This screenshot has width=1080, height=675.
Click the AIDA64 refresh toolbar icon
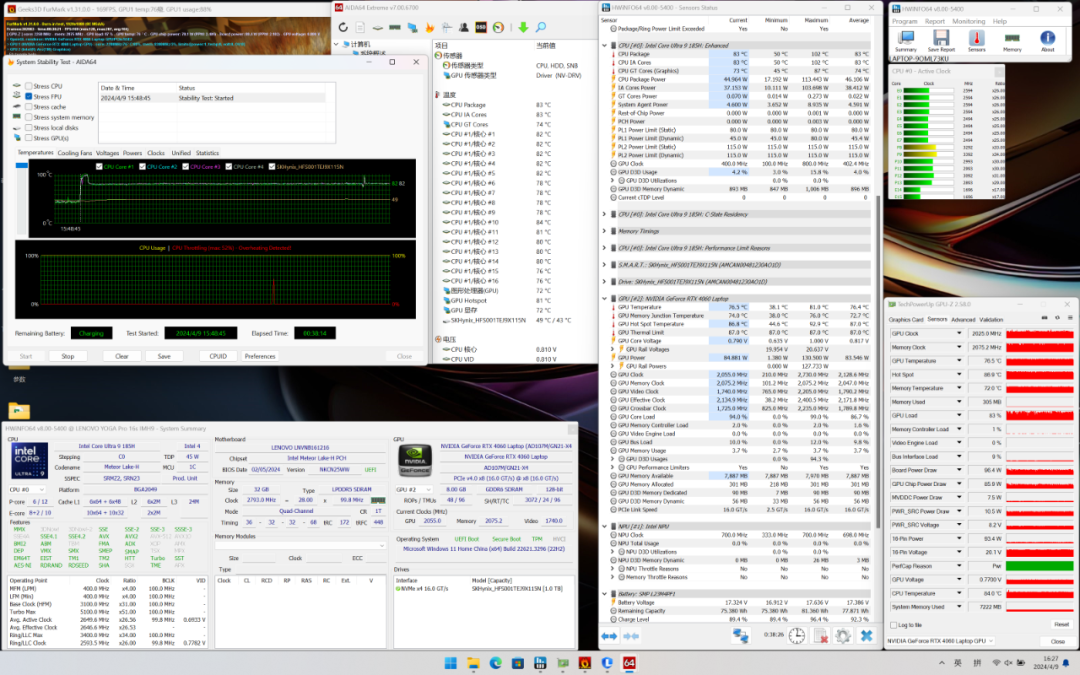pyautogui.click(x=343, y=28)
